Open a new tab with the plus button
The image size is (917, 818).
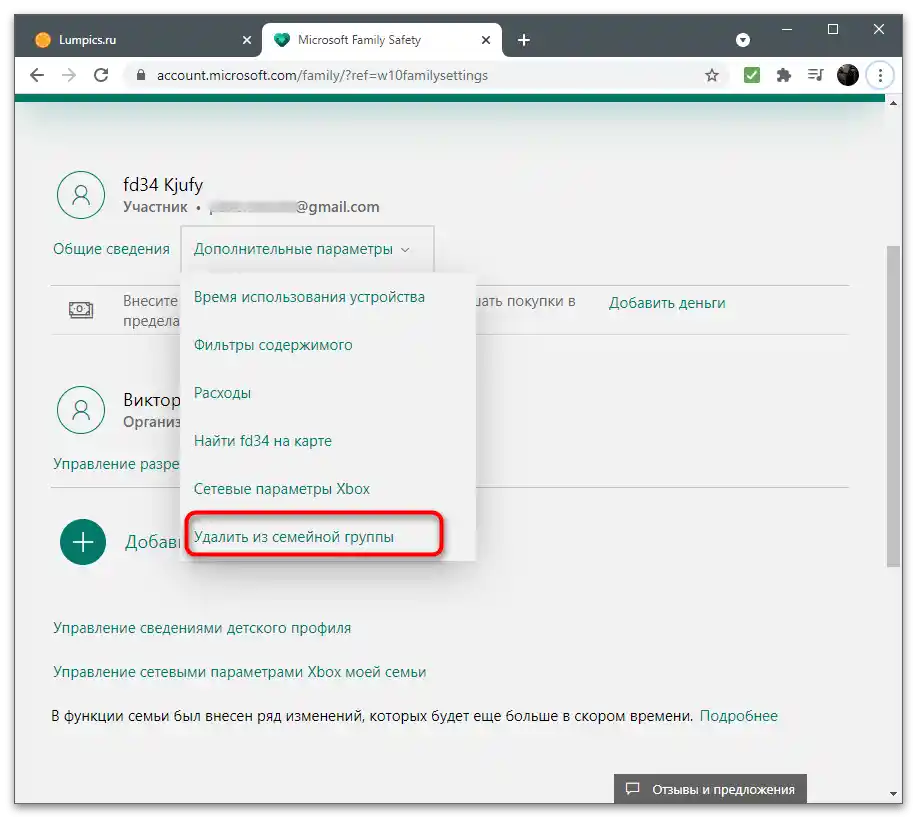pos(524,40)
